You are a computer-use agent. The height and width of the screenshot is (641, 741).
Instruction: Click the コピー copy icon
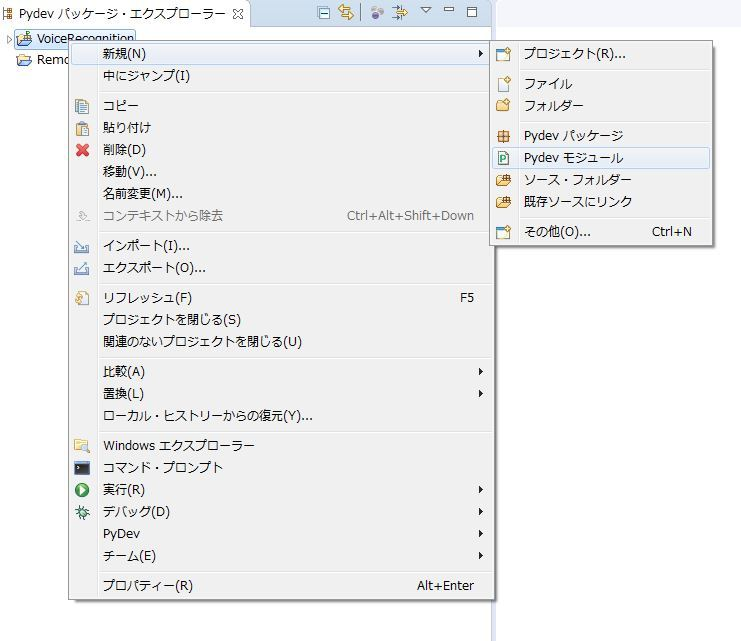[82, 106]
